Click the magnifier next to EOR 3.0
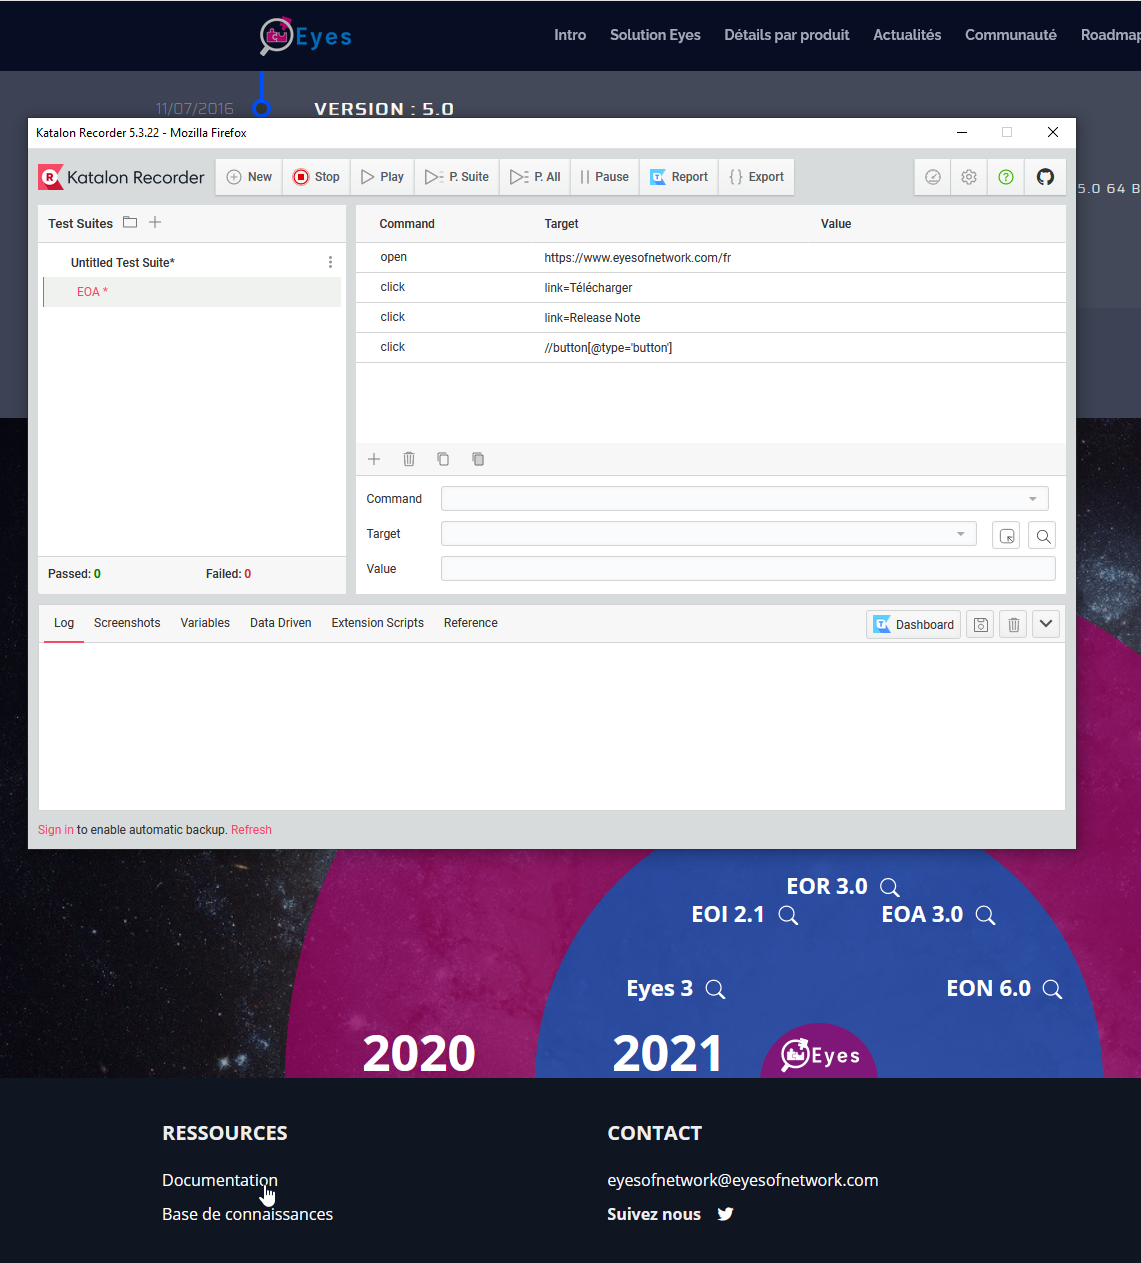The image size is (1141, 1263). 890,888
